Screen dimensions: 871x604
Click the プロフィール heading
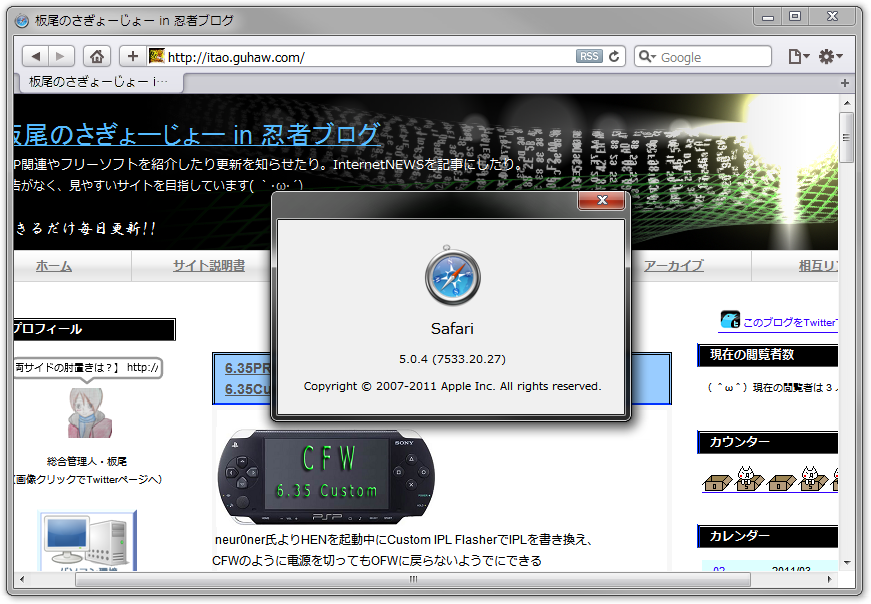[x=48, y=329]
